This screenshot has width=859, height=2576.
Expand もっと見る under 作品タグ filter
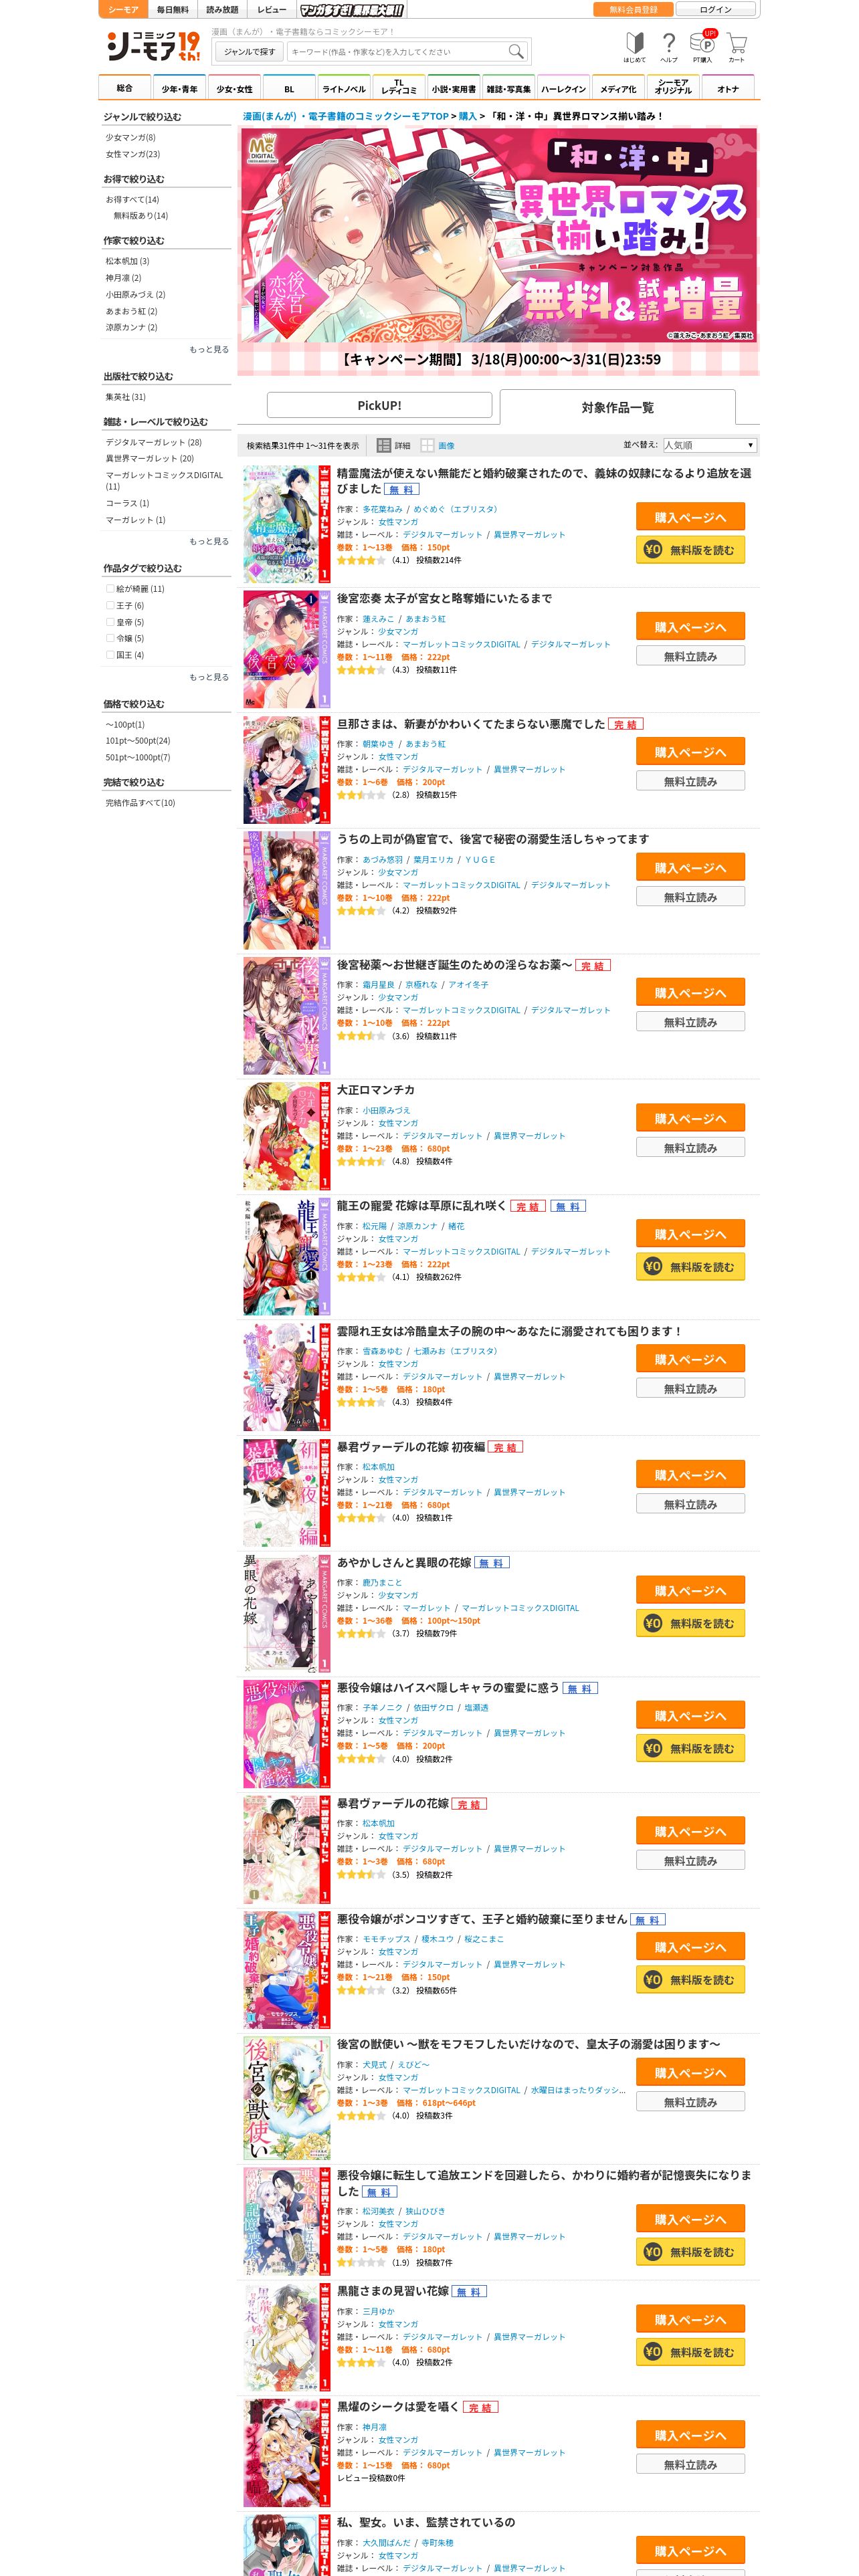click(209, 677)
